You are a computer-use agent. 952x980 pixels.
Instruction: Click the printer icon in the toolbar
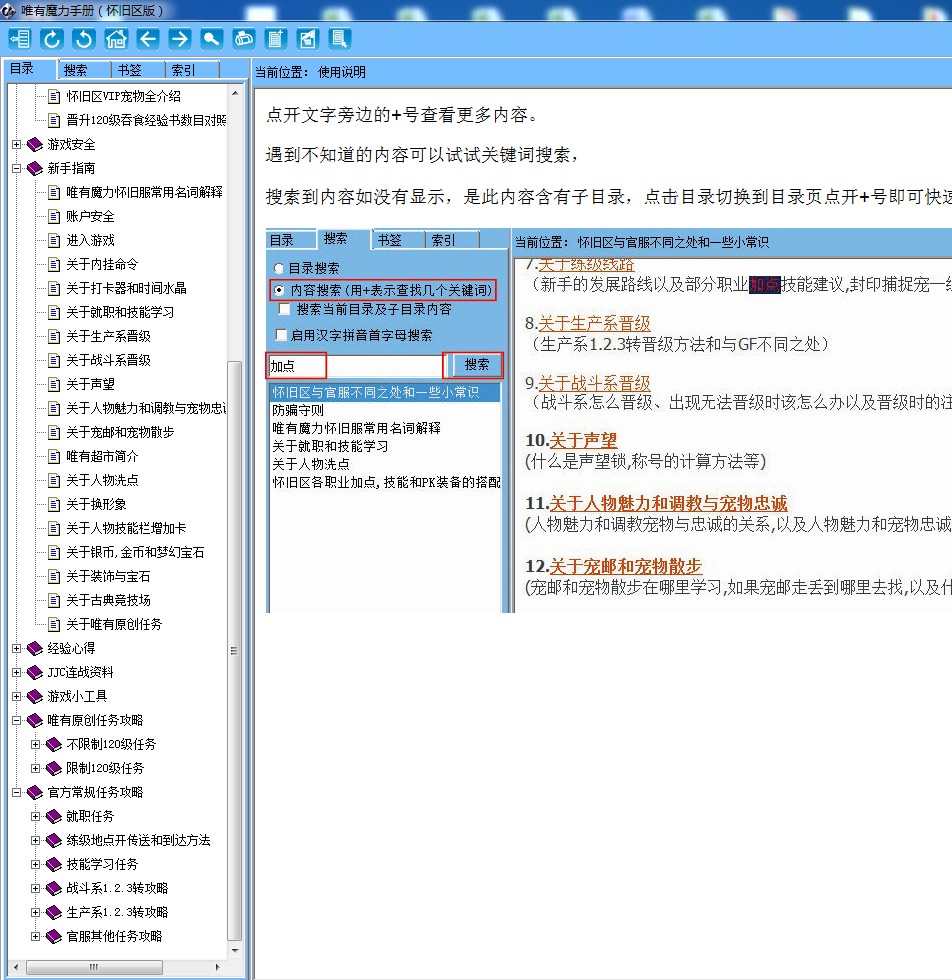click(244, 39)
